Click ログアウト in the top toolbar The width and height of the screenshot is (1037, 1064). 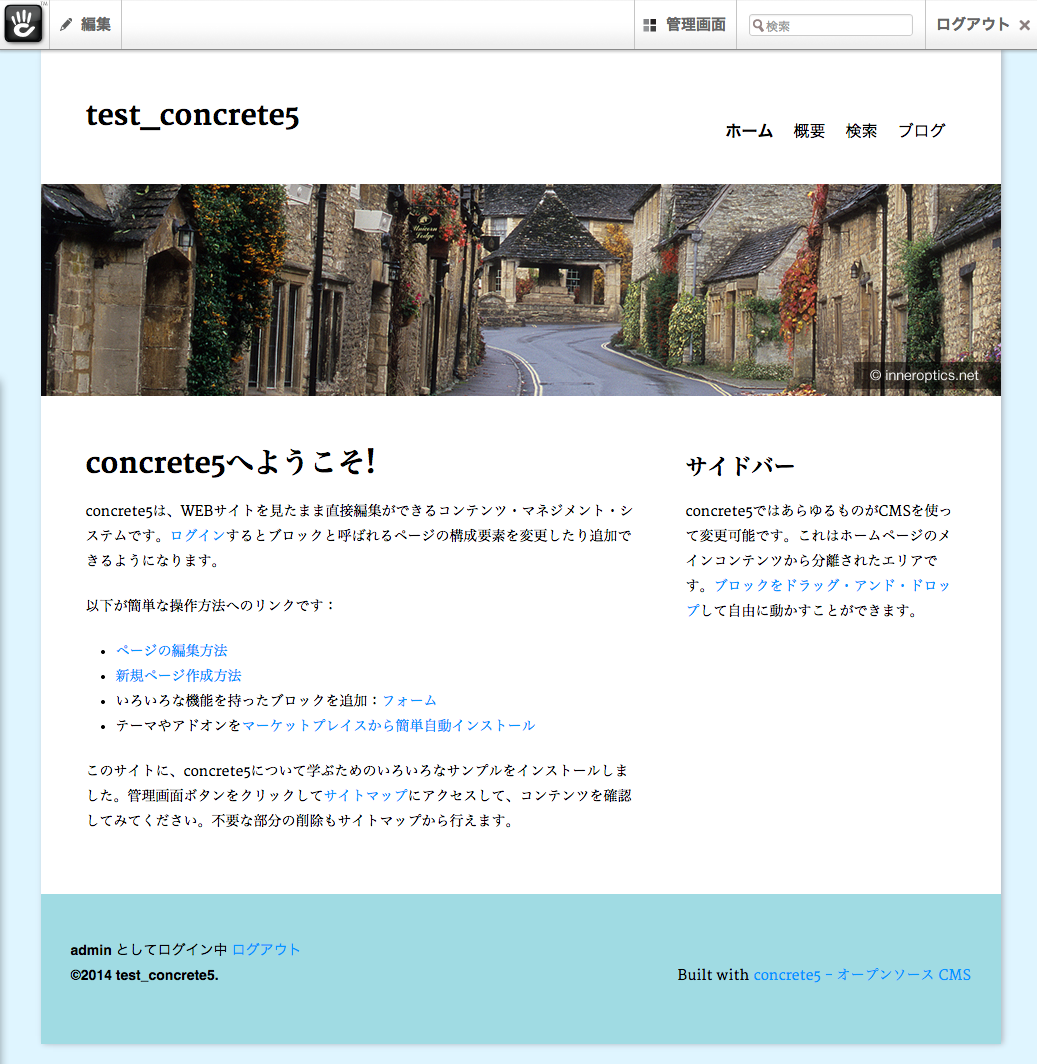pos(973,24)
